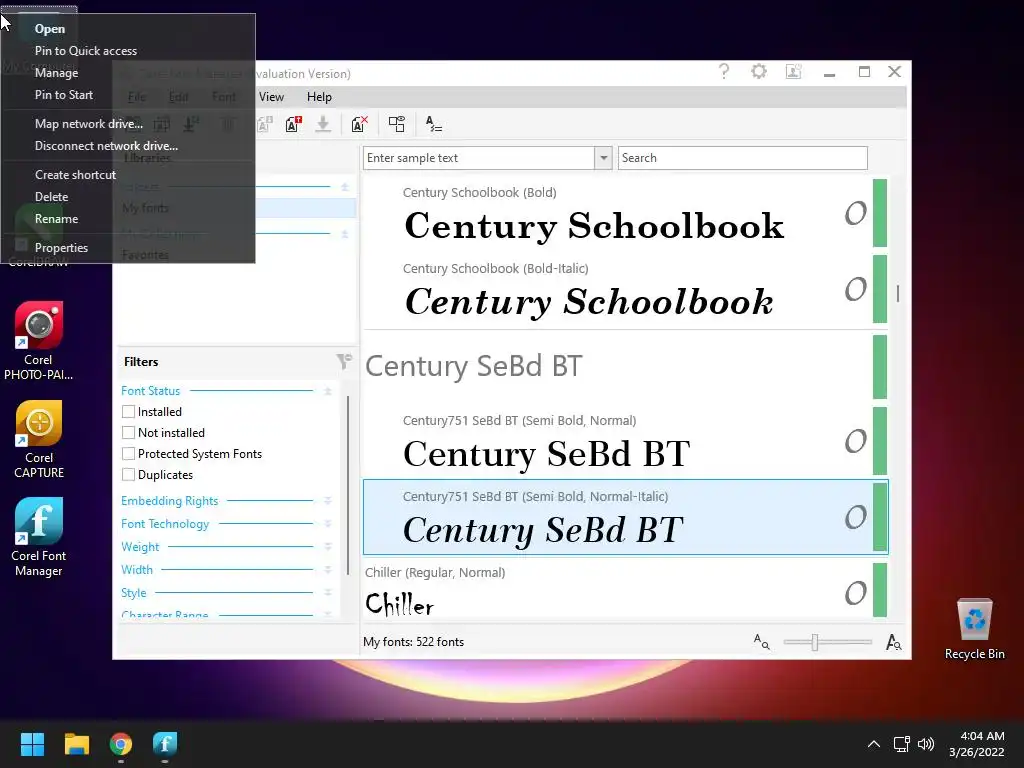Select Century751 SeBd BT (Semi Bold, Normal)
The height and width of the screenshot is (768, 1024).
(x=625, y=442)
